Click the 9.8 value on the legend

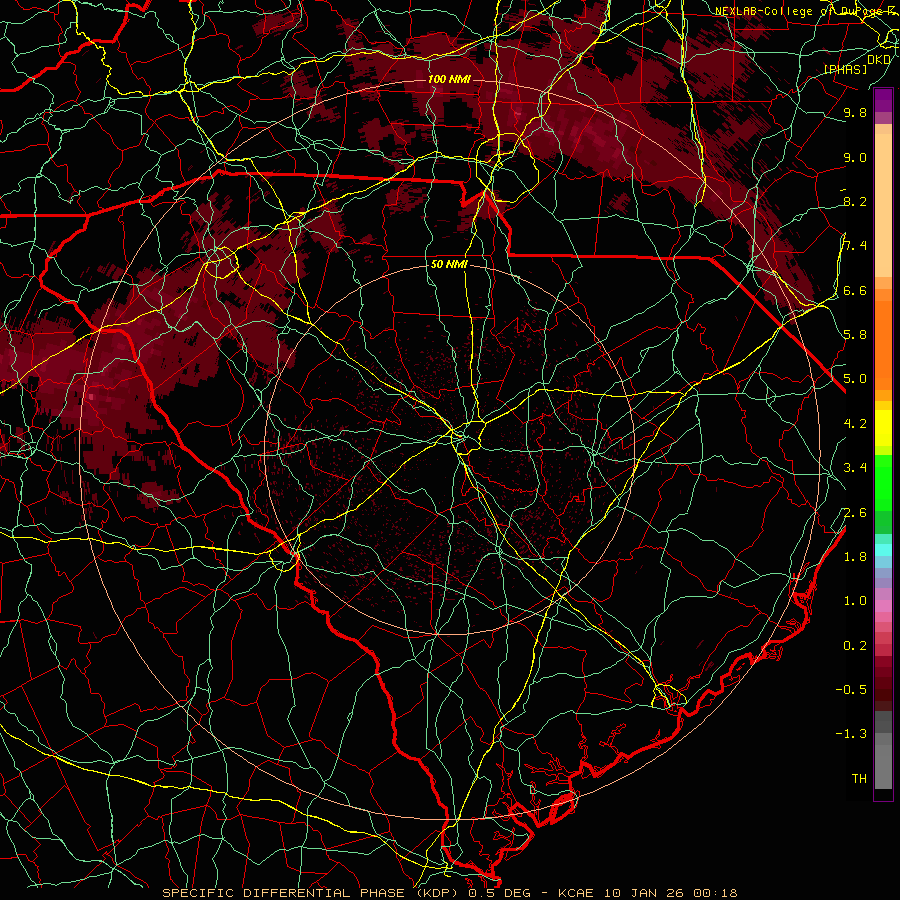(855, 112)
